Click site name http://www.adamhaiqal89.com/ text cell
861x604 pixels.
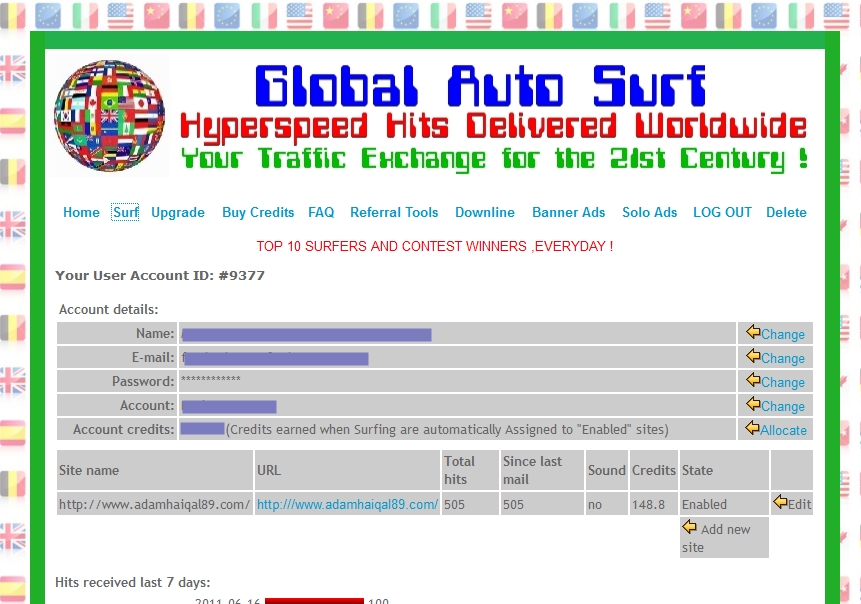tap(154, 504)
